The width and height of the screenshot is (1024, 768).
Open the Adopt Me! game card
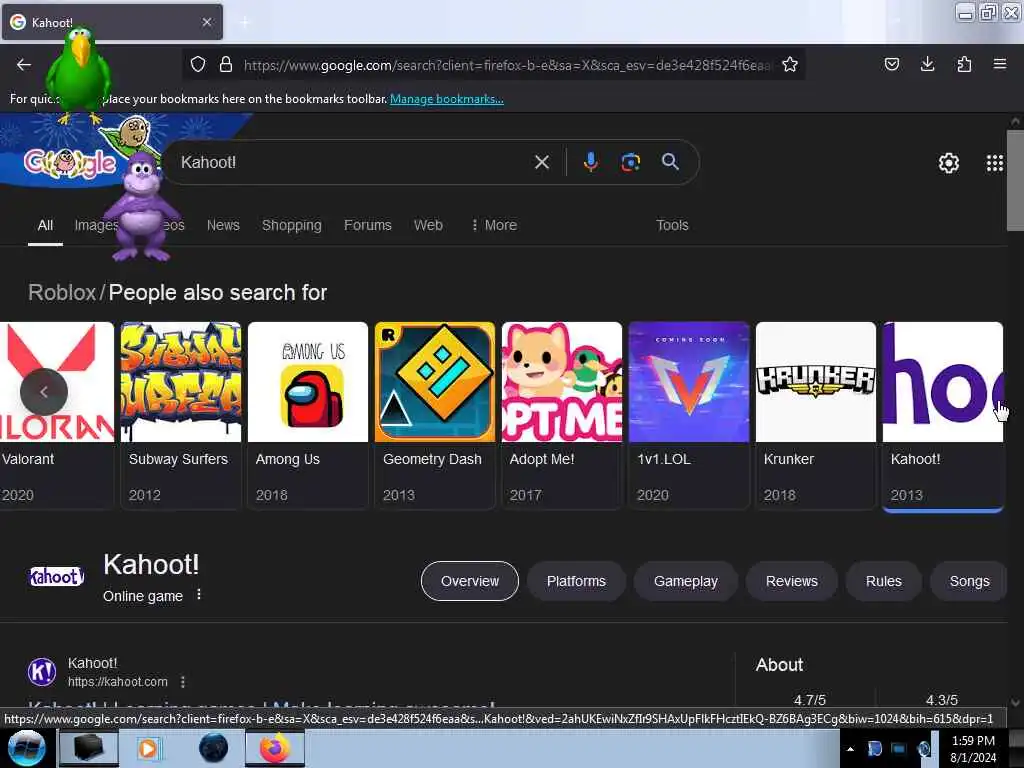click(562, 415)
